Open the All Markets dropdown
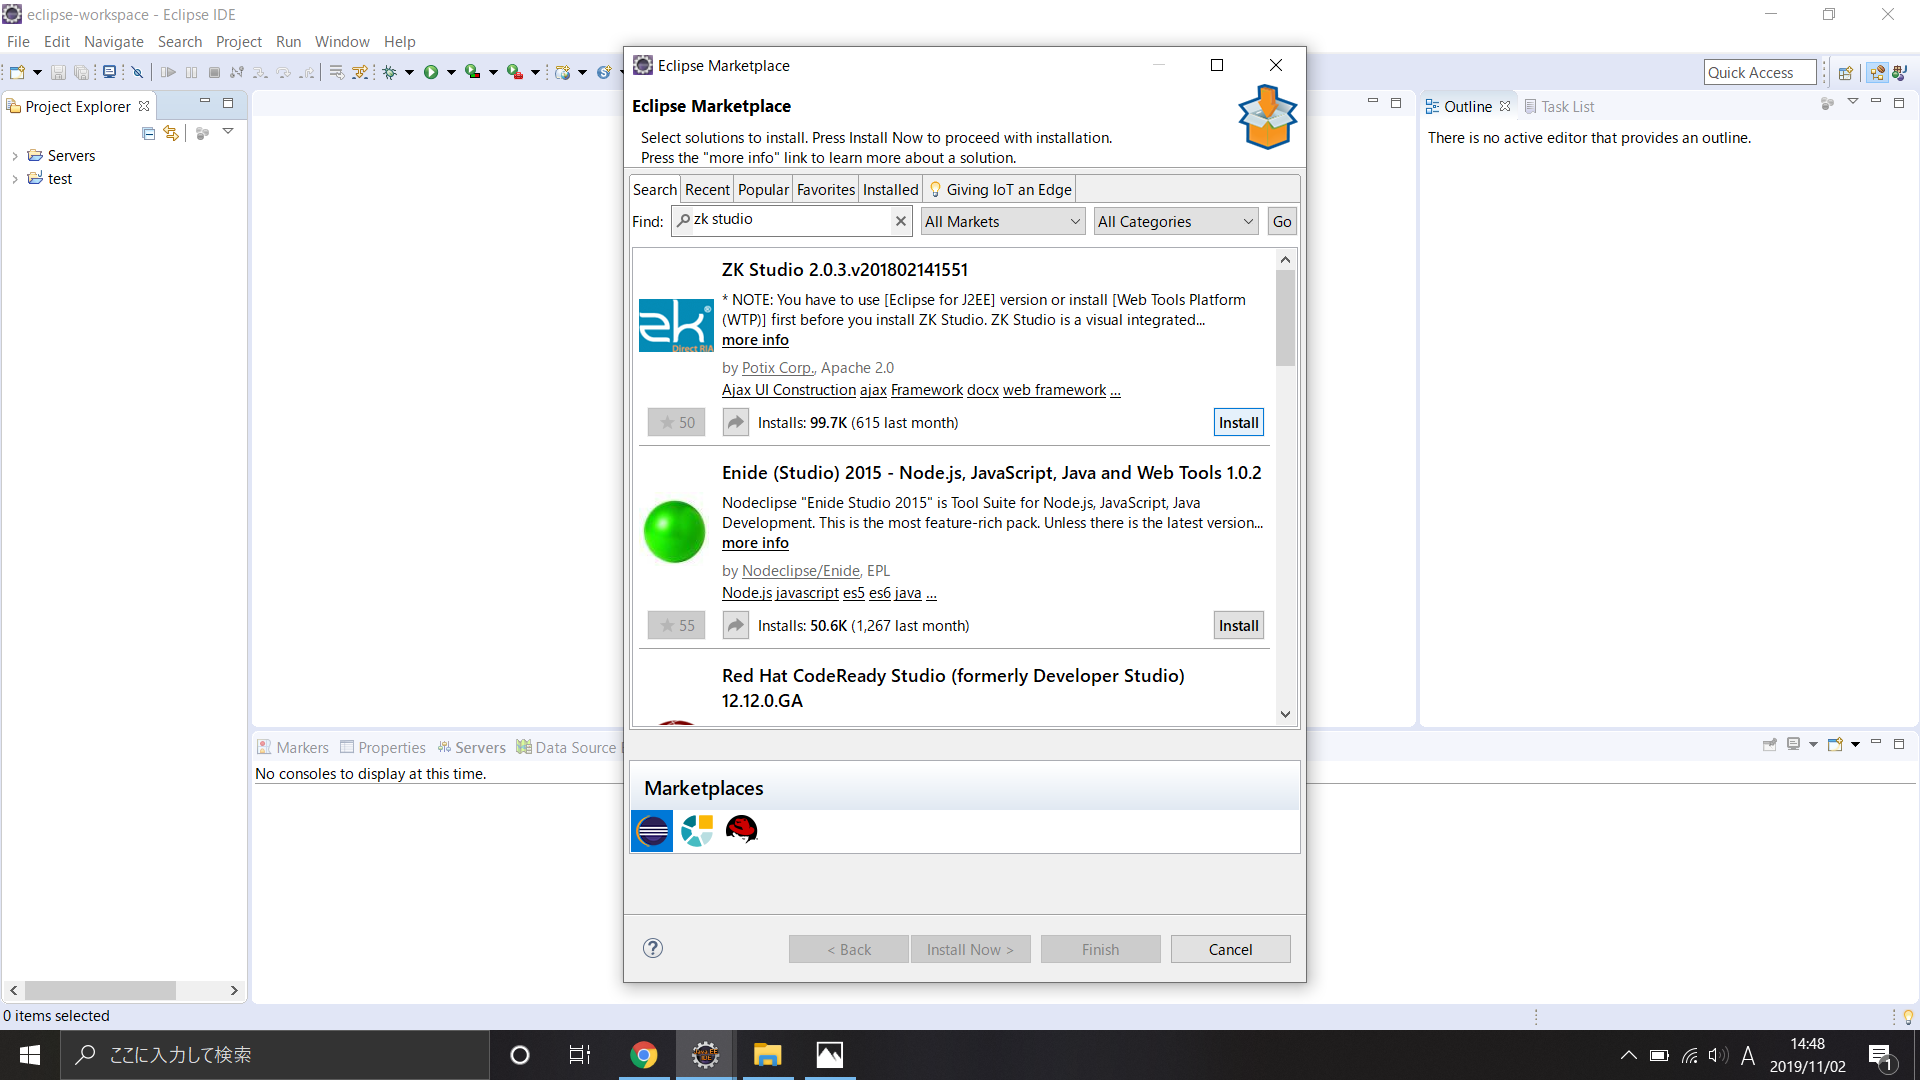 click(x=1002, y=221)
